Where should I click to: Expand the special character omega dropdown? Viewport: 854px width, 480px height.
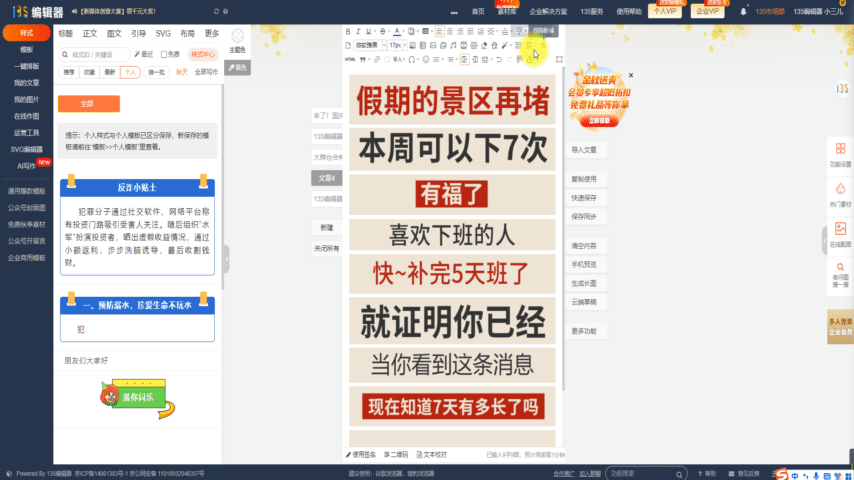(418, 59)
